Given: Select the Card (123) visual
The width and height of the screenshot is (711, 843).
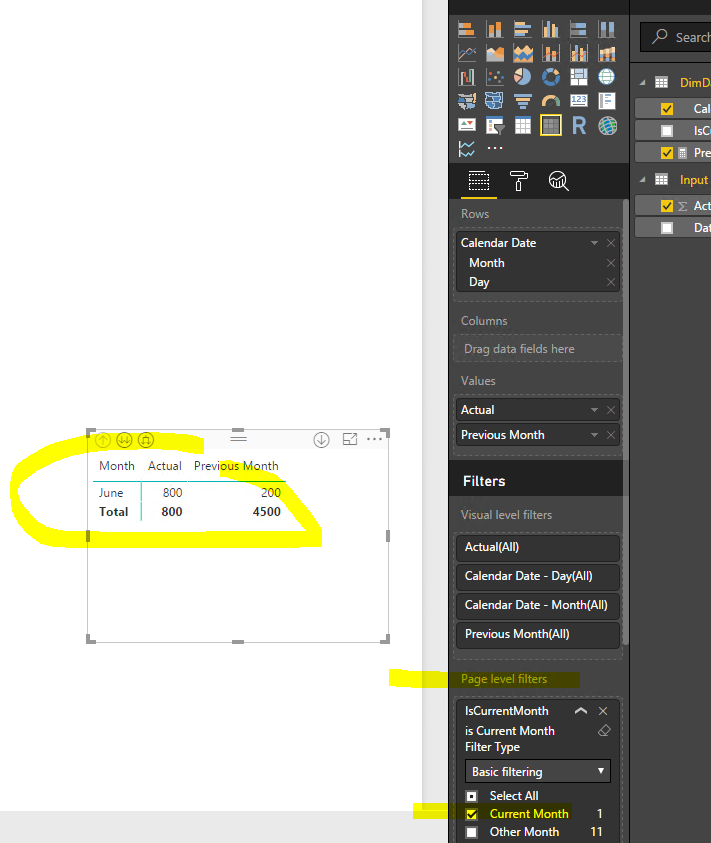Looking at the screenshot, I should [x=579, y=101].
